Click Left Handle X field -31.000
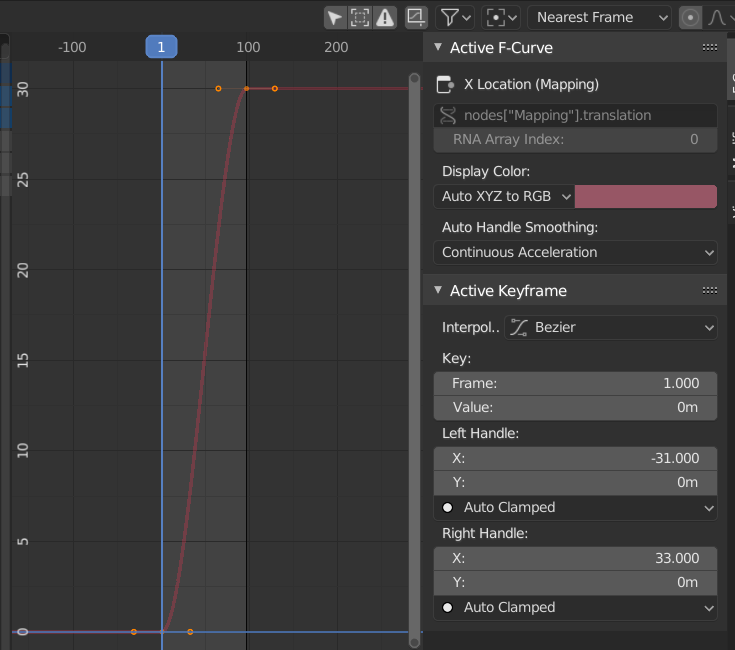 576,458
